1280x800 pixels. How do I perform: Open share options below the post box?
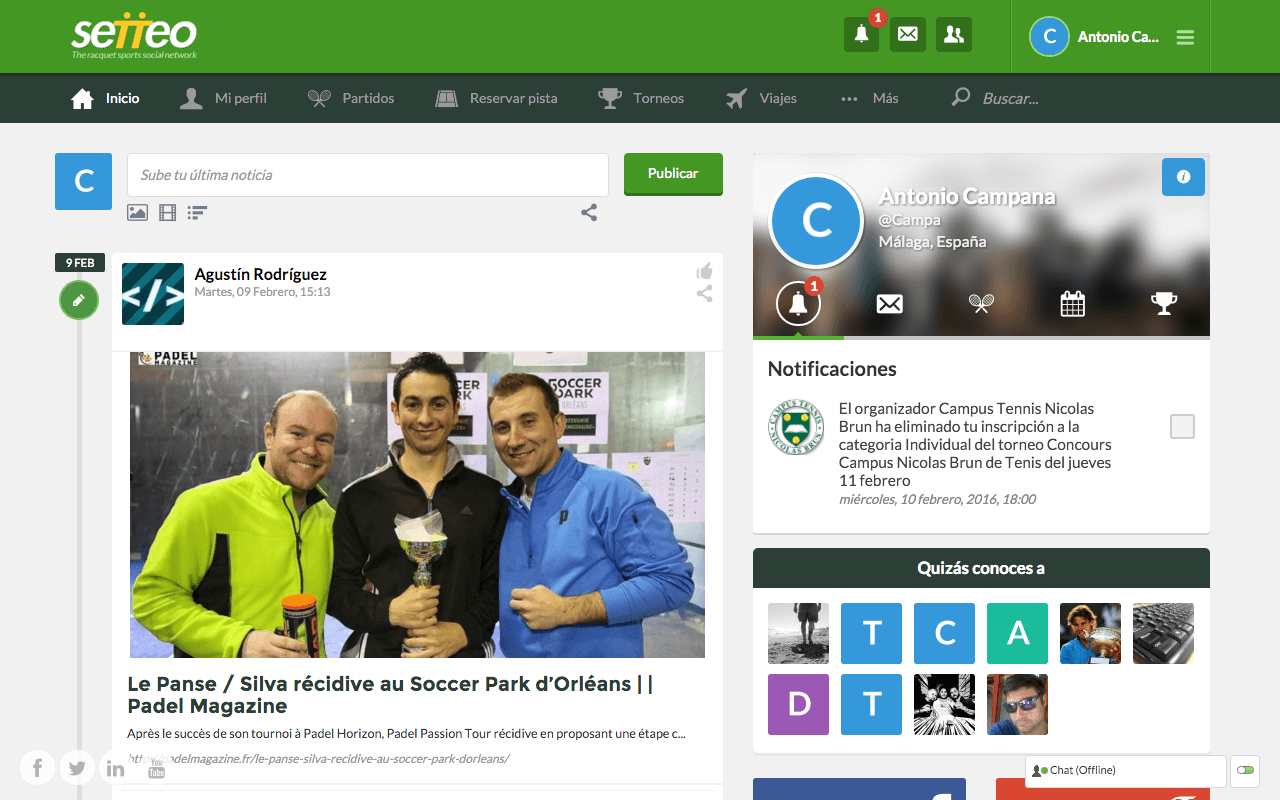point(589,212)
